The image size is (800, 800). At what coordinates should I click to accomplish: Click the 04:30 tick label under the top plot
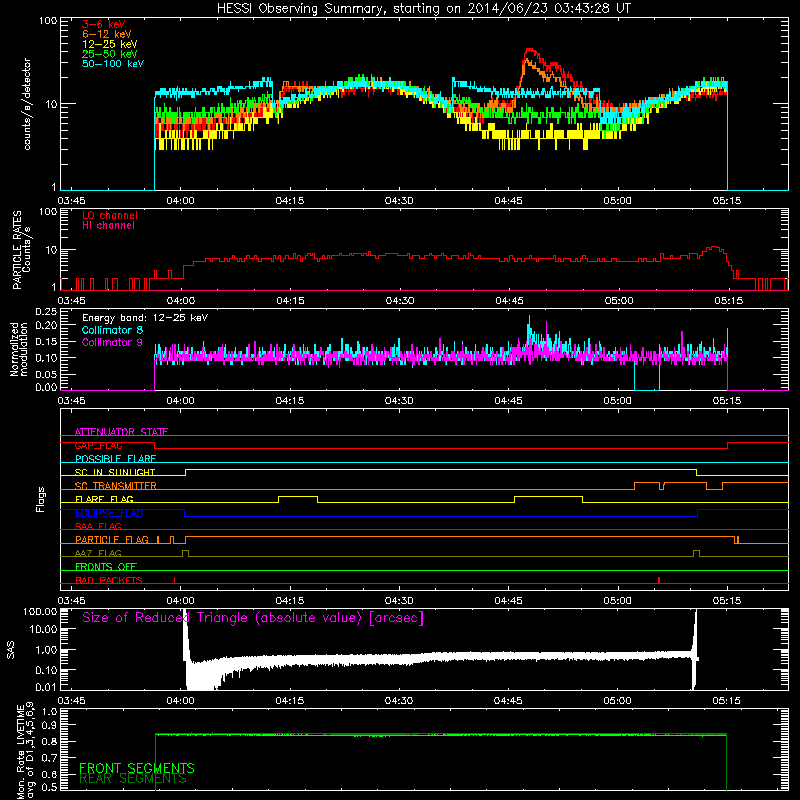(x=399, y=201)
